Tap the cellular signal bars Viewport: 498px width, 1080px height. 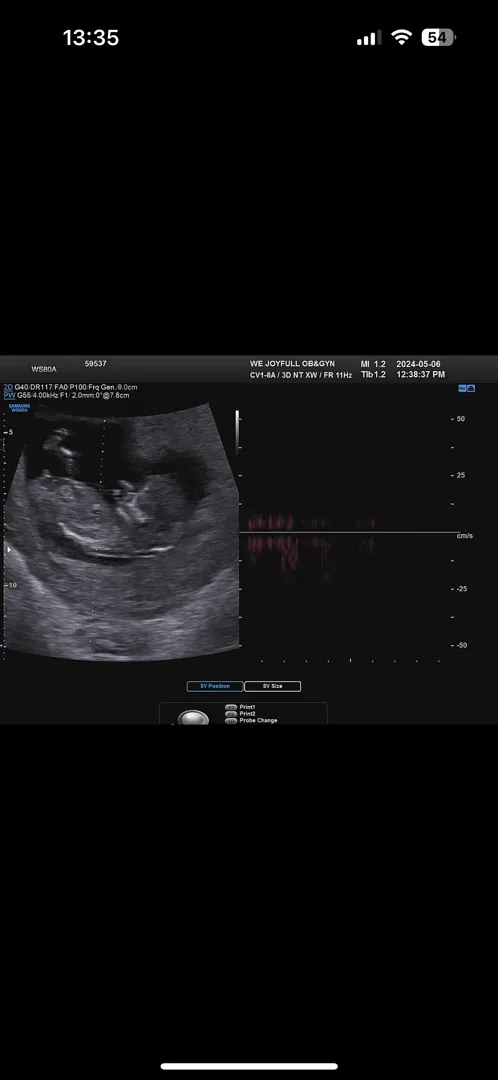pos(369,39)
